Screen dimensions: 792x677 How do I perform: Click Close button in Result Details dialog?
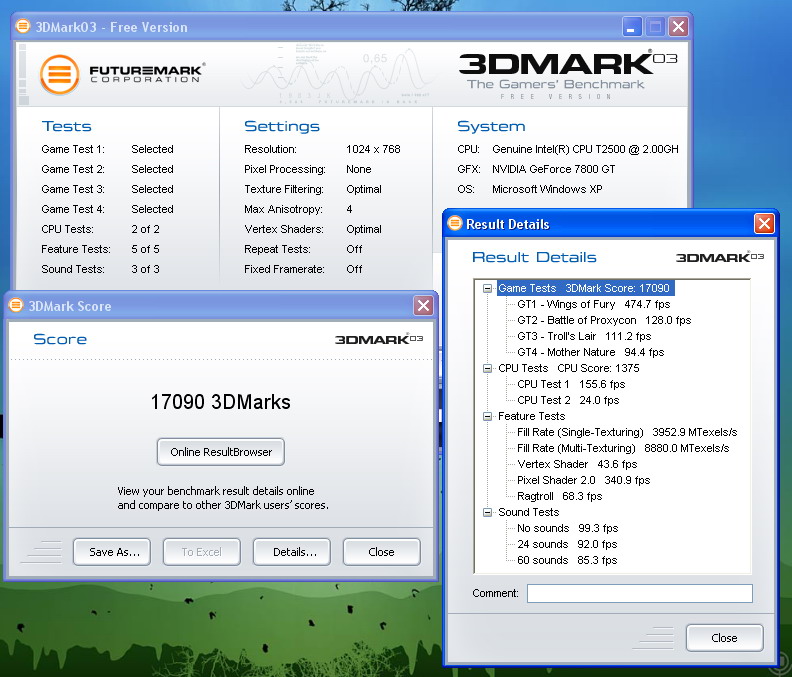(724, 638)
